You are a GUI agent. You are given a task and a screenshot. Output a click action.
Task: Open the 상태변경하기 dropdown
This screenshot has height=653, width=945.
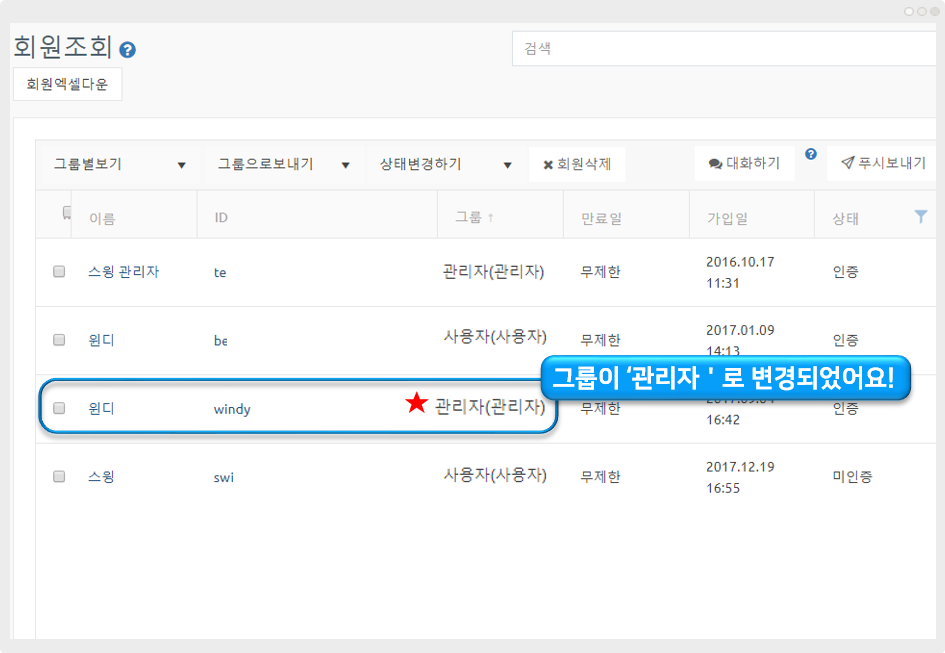pos(445,165)
